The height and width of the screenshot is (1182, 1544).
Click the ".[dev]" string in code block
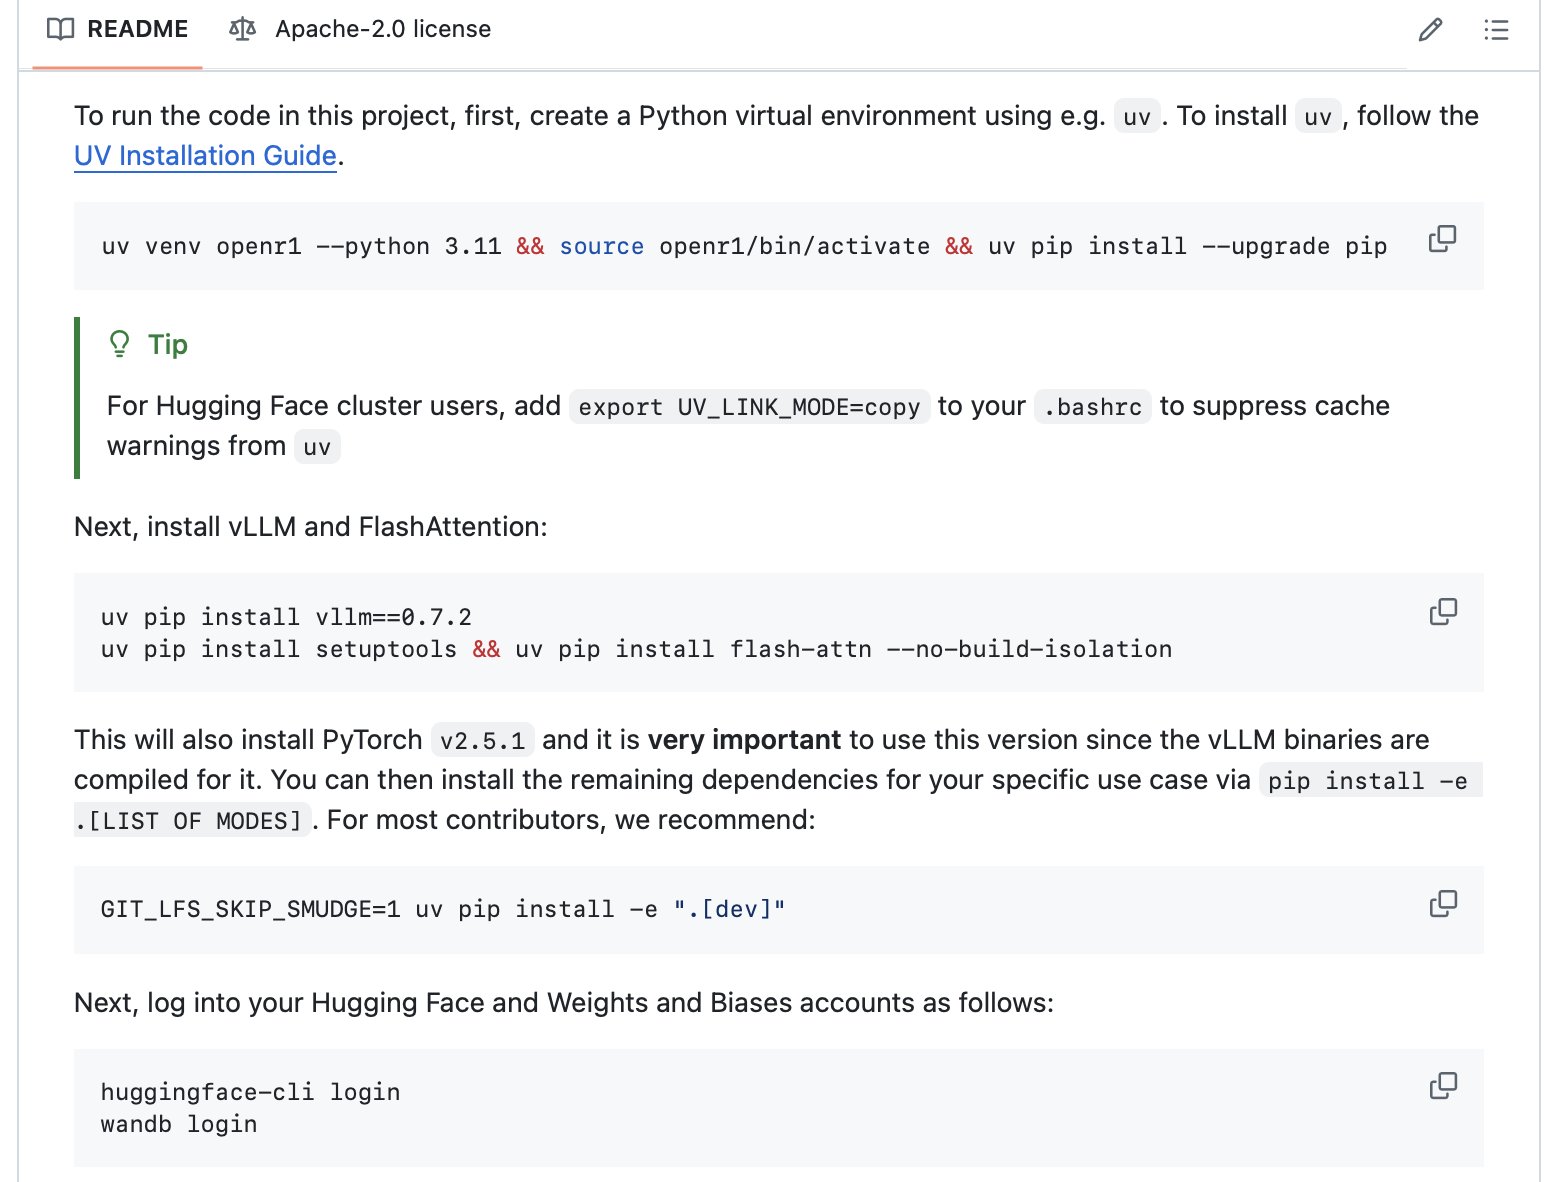(x=729, y=909)
